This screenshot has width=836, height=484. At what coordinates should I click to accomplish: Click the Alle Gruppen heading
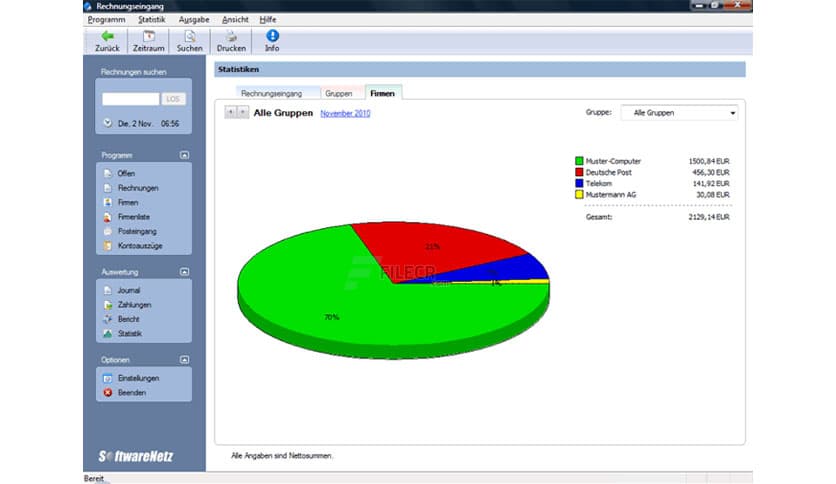(x=283, y=112)
